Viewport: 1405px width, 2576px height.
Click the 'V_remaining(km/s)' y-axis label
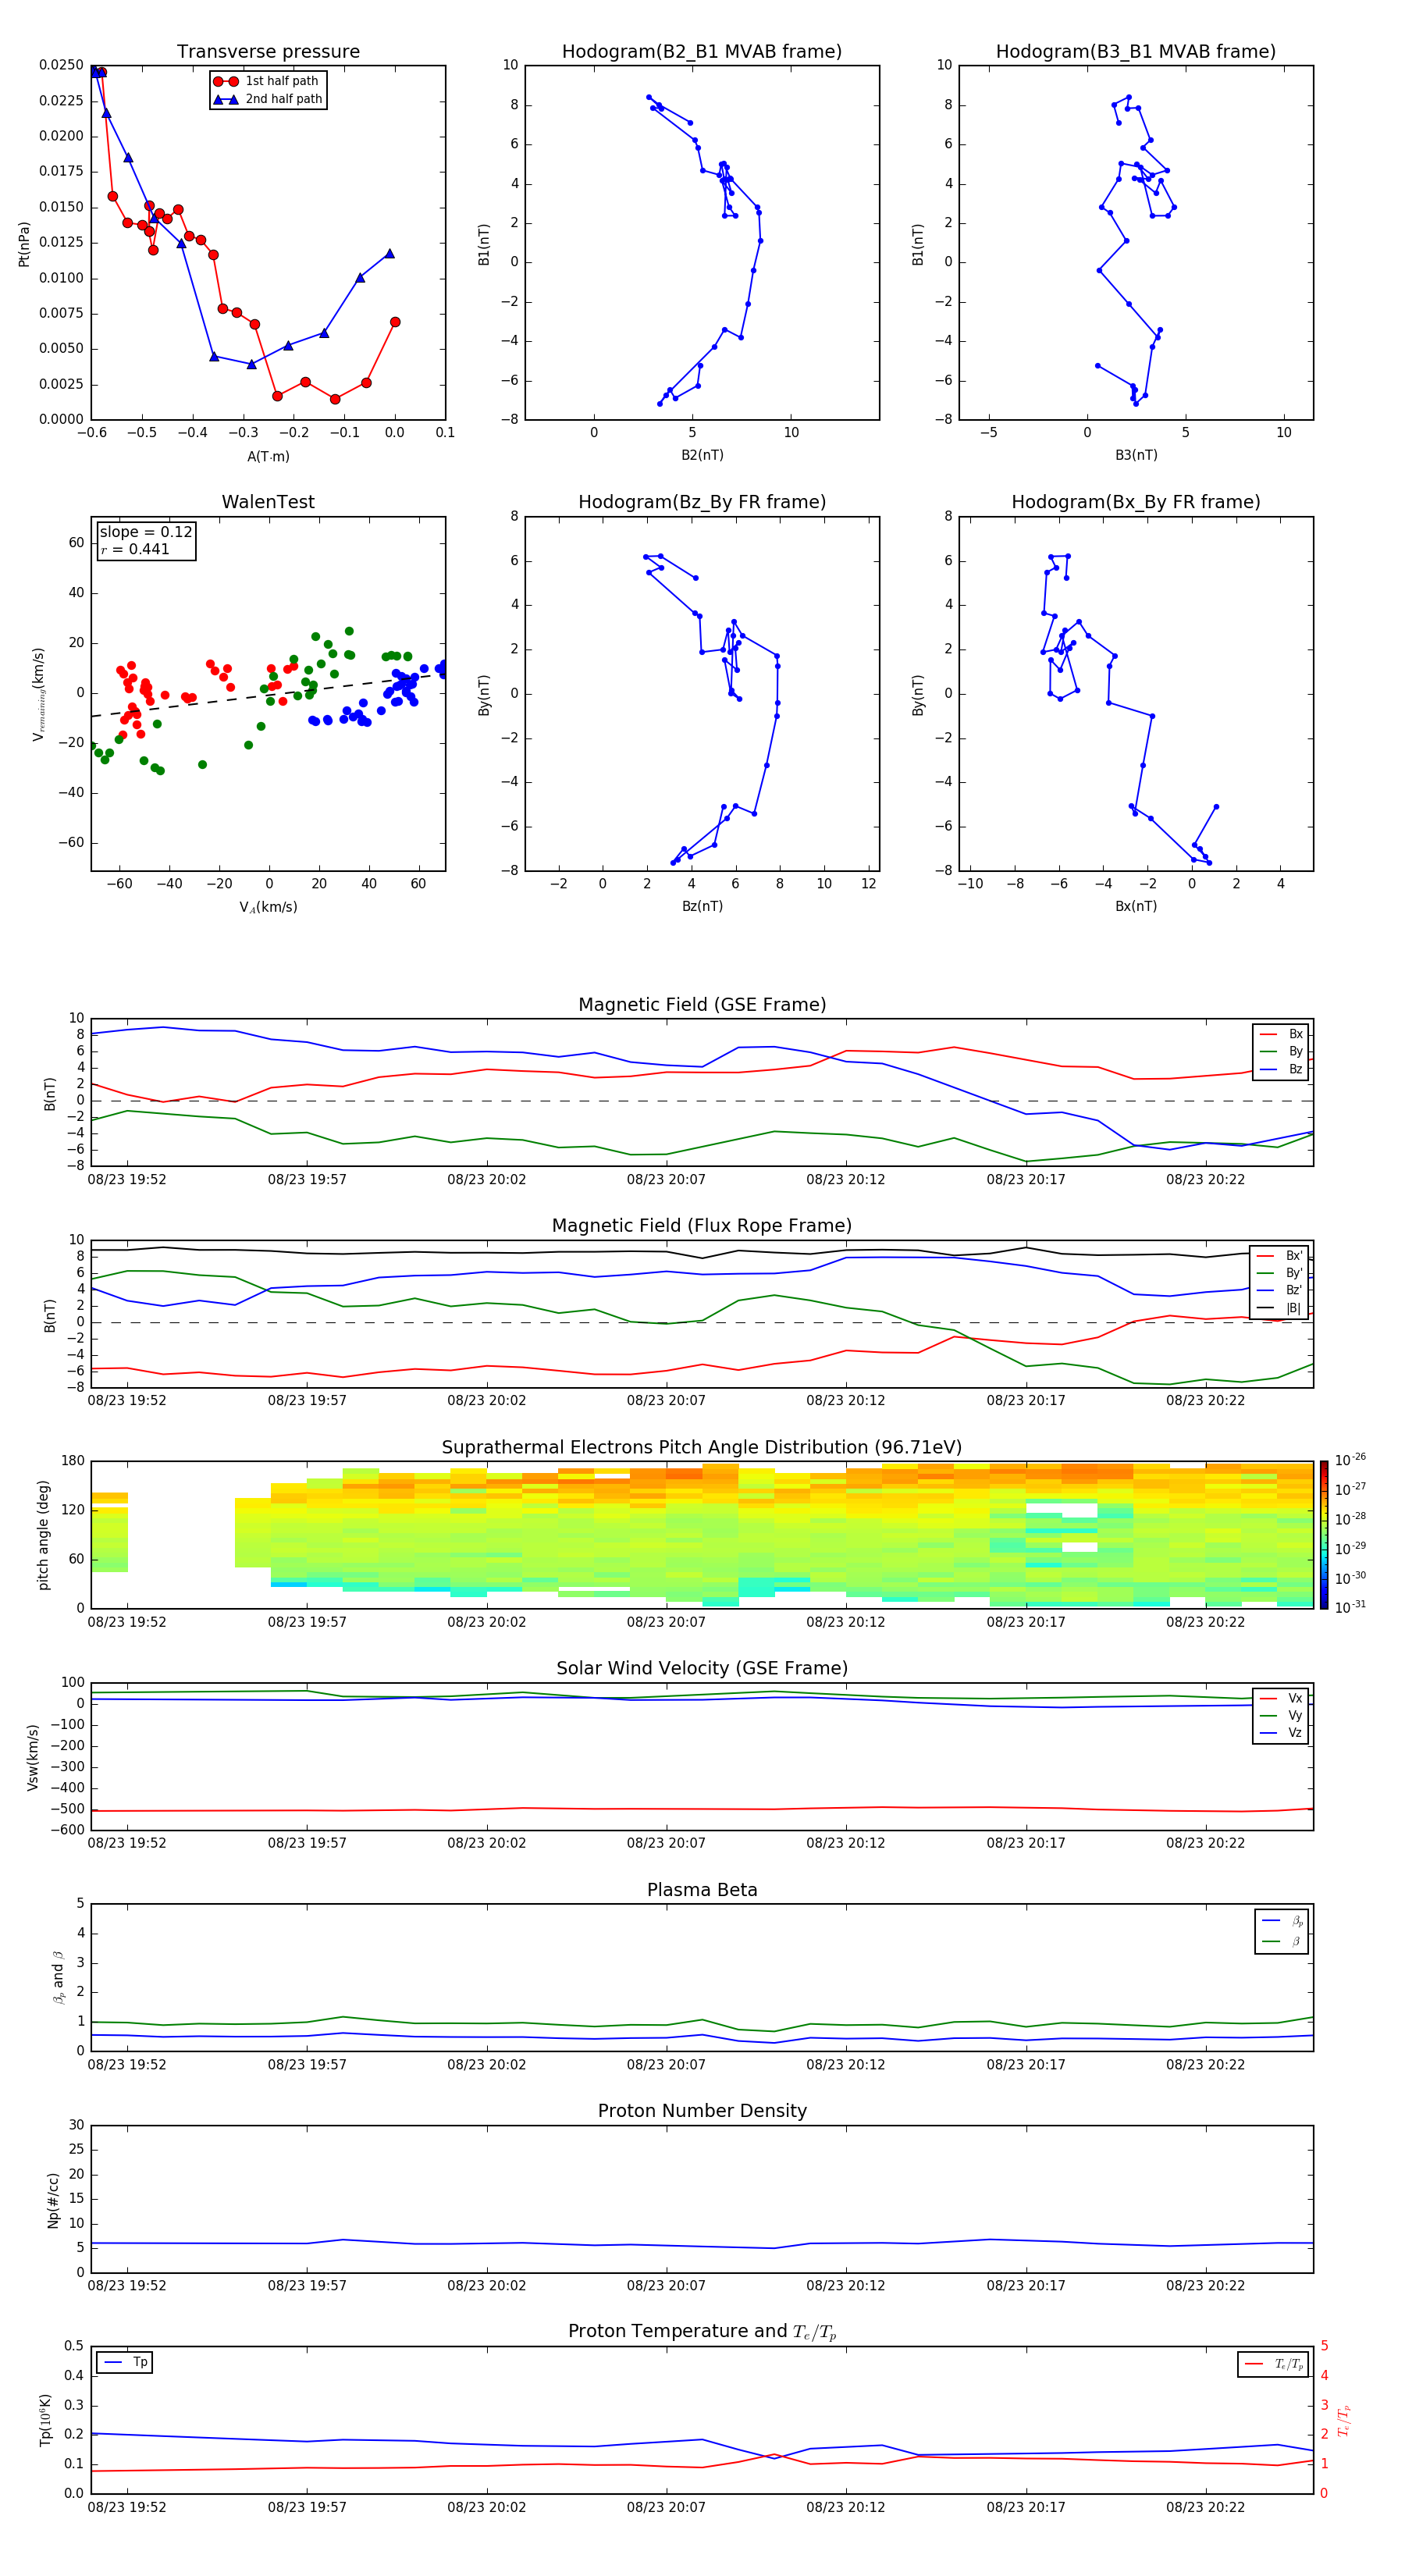[38, 694]
